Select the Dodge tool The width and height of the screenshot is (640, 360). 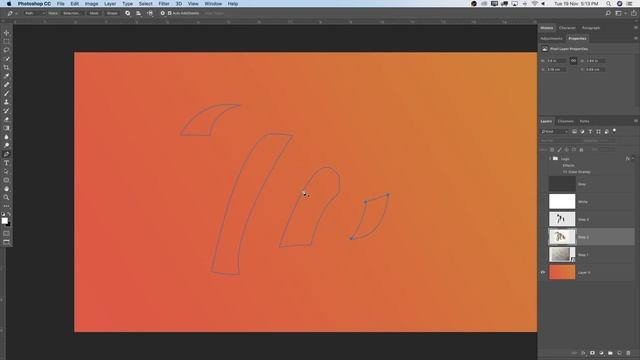[6, 145]
